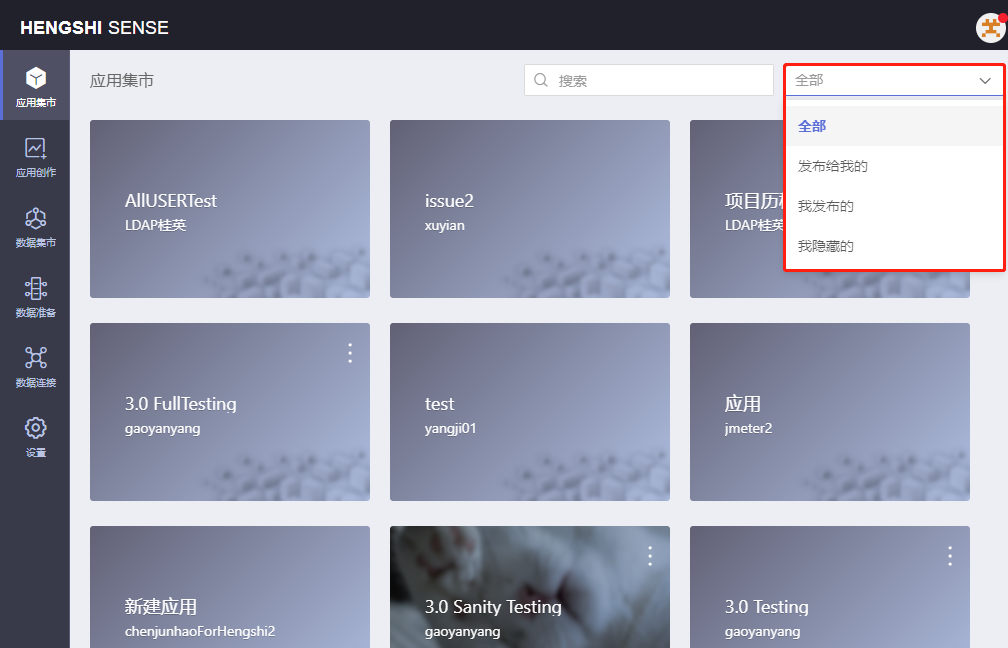Open 数据集市 sidebar icon
This screenshot has width=1008, height=648.
tap(36, 219)
